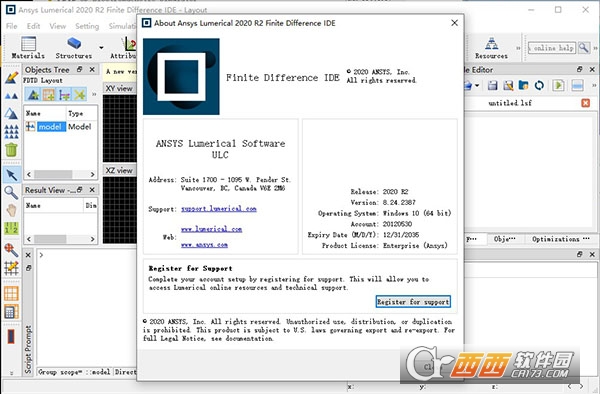
Task: Save script in Script File Editor
Action: (492, 85)
